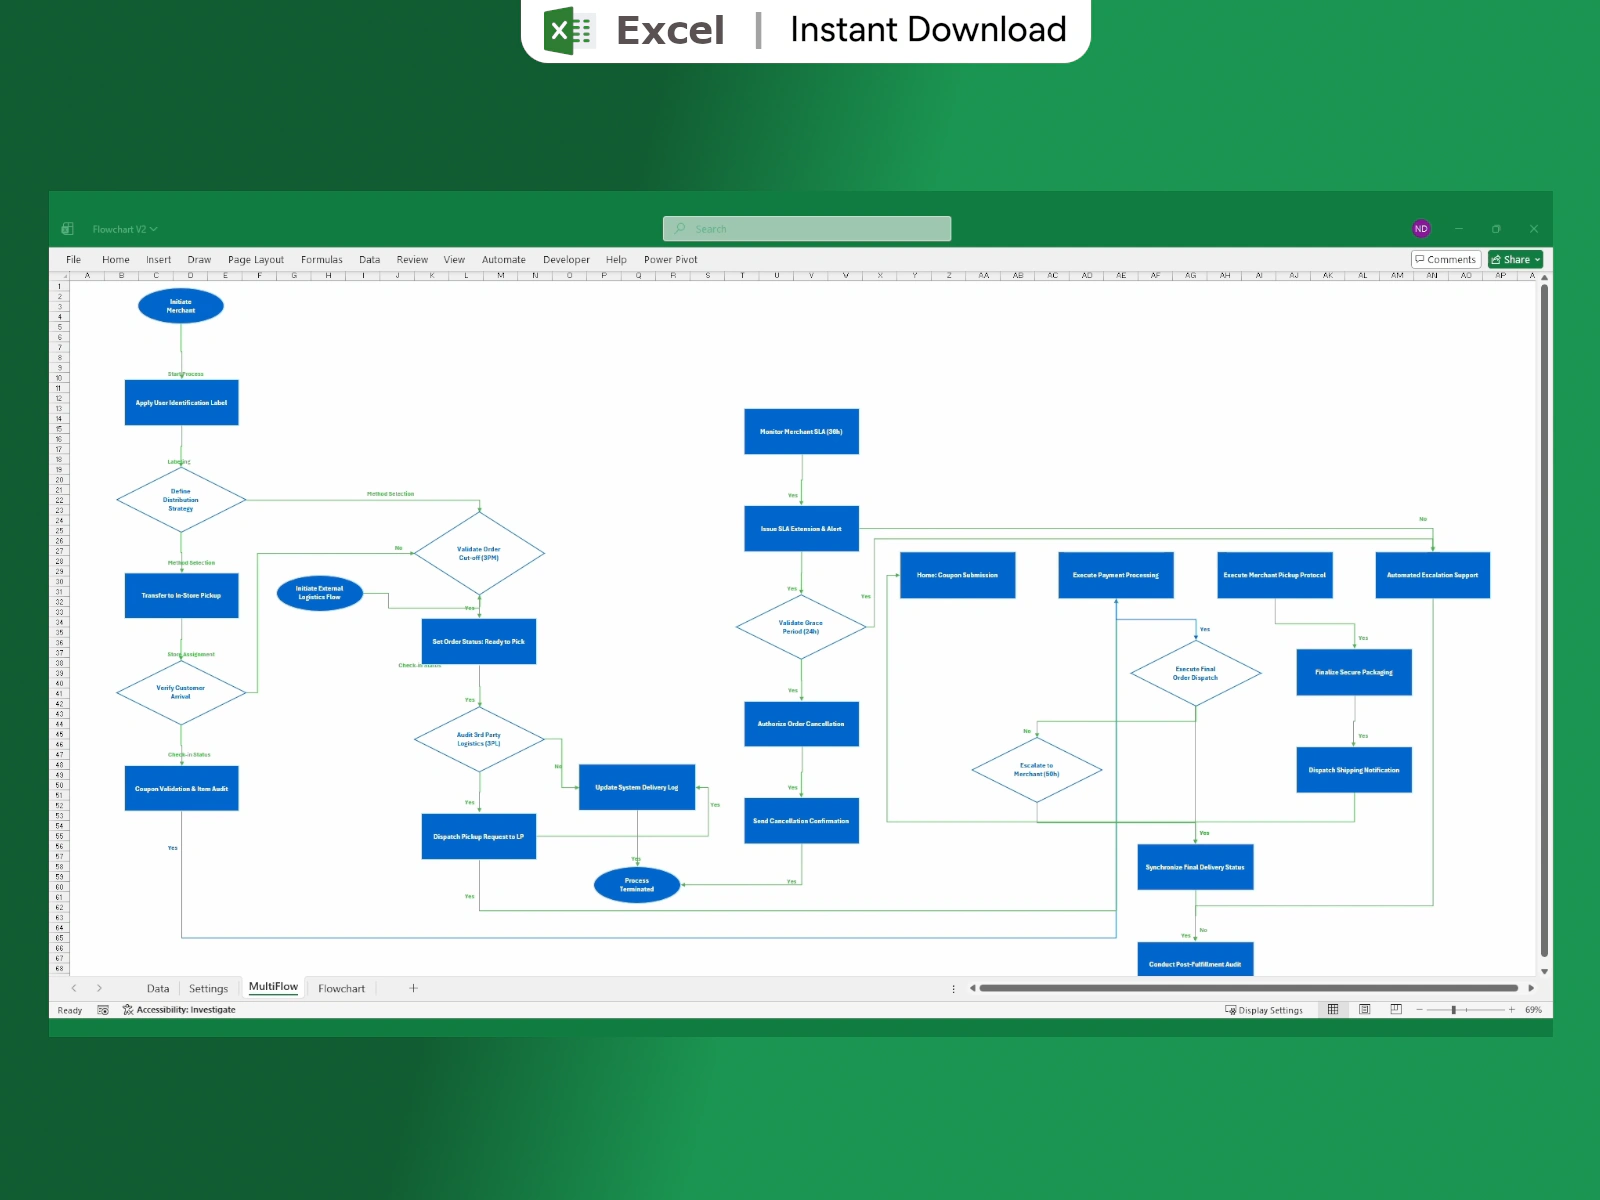Switch to Normal view
Image resolution: width=1600 pixels, height=1200 pixels.
(1333, 1010)
